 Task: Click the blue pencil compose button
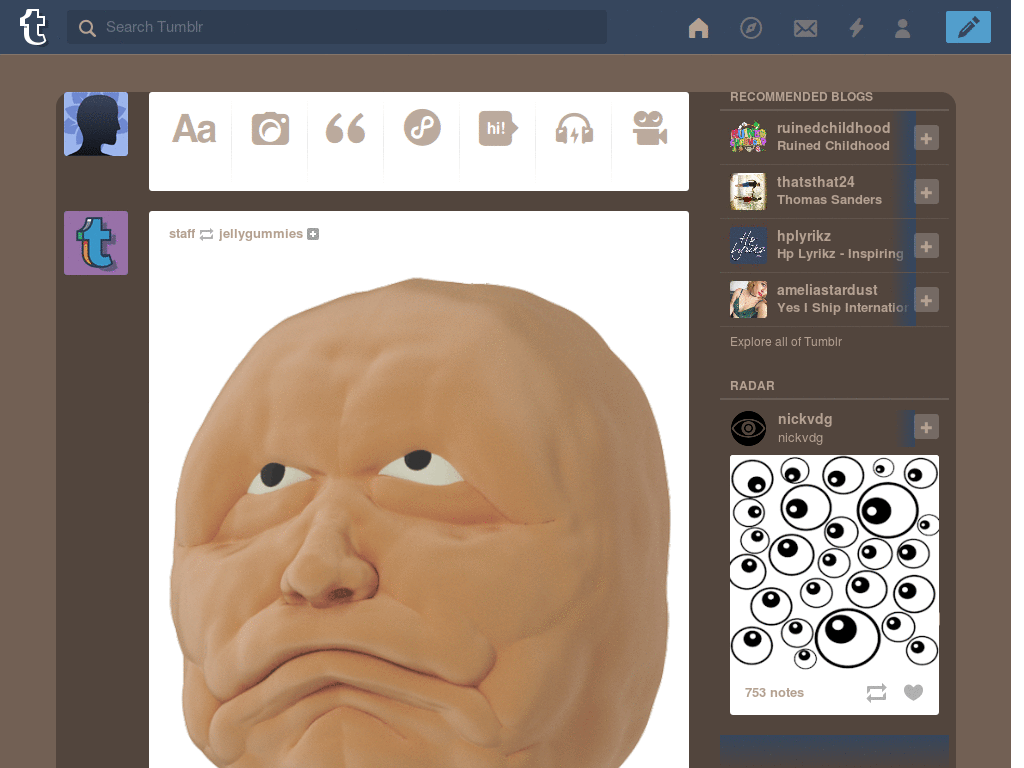(x=968, y=27)
